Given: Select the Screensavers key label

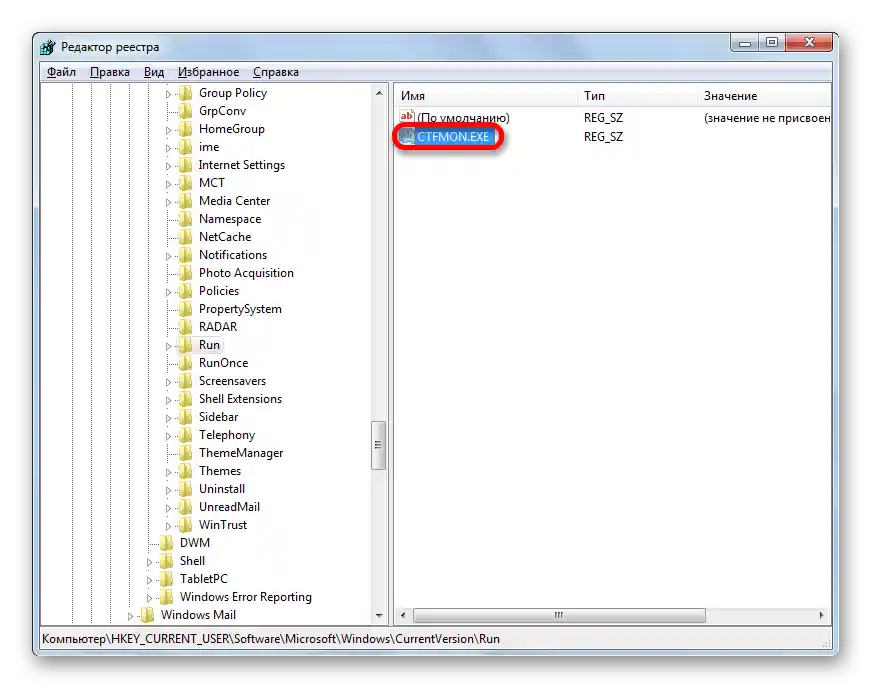Looking at the screenshot, I should (232, 381).
